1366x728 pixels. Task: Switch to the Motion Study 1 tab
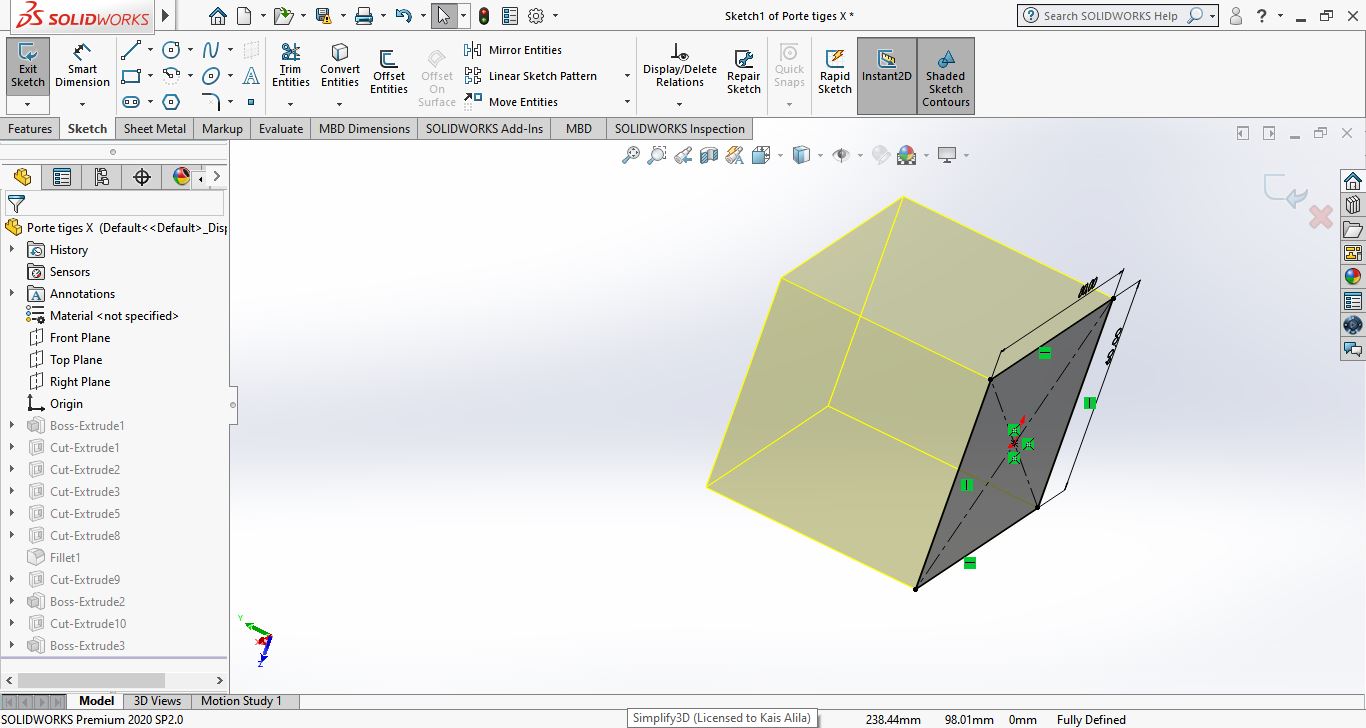click(241, 701)
